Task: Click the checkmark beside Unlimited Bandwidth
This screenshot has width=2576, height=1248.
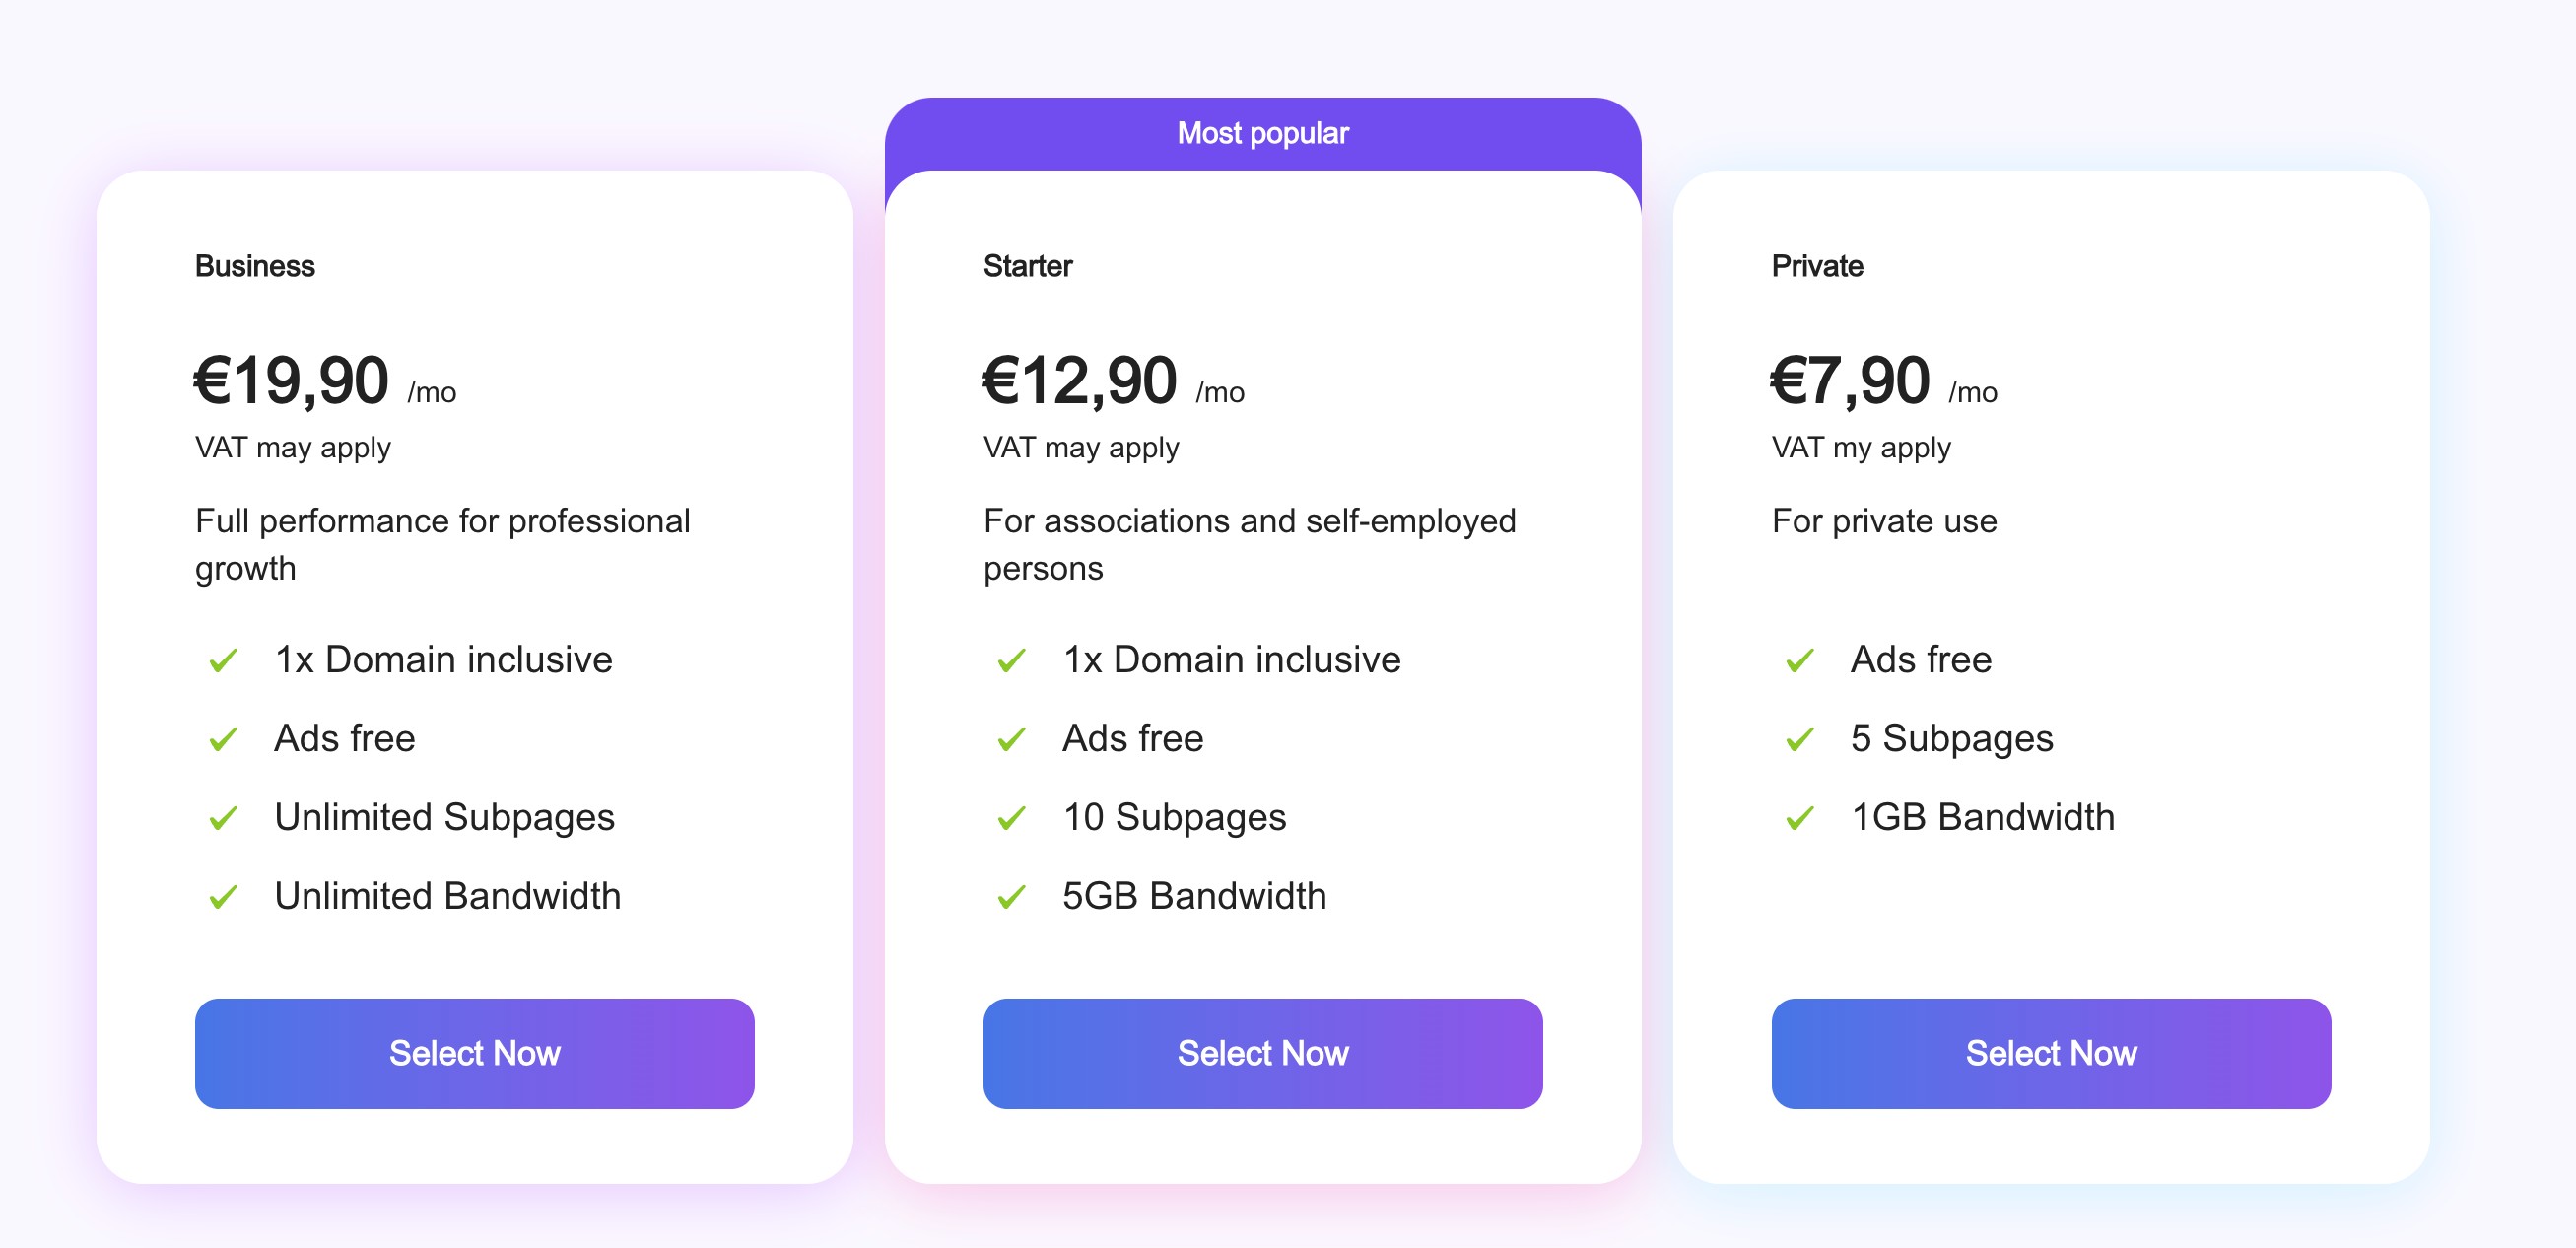Action: pyautogui.click(x=222, y=896)
